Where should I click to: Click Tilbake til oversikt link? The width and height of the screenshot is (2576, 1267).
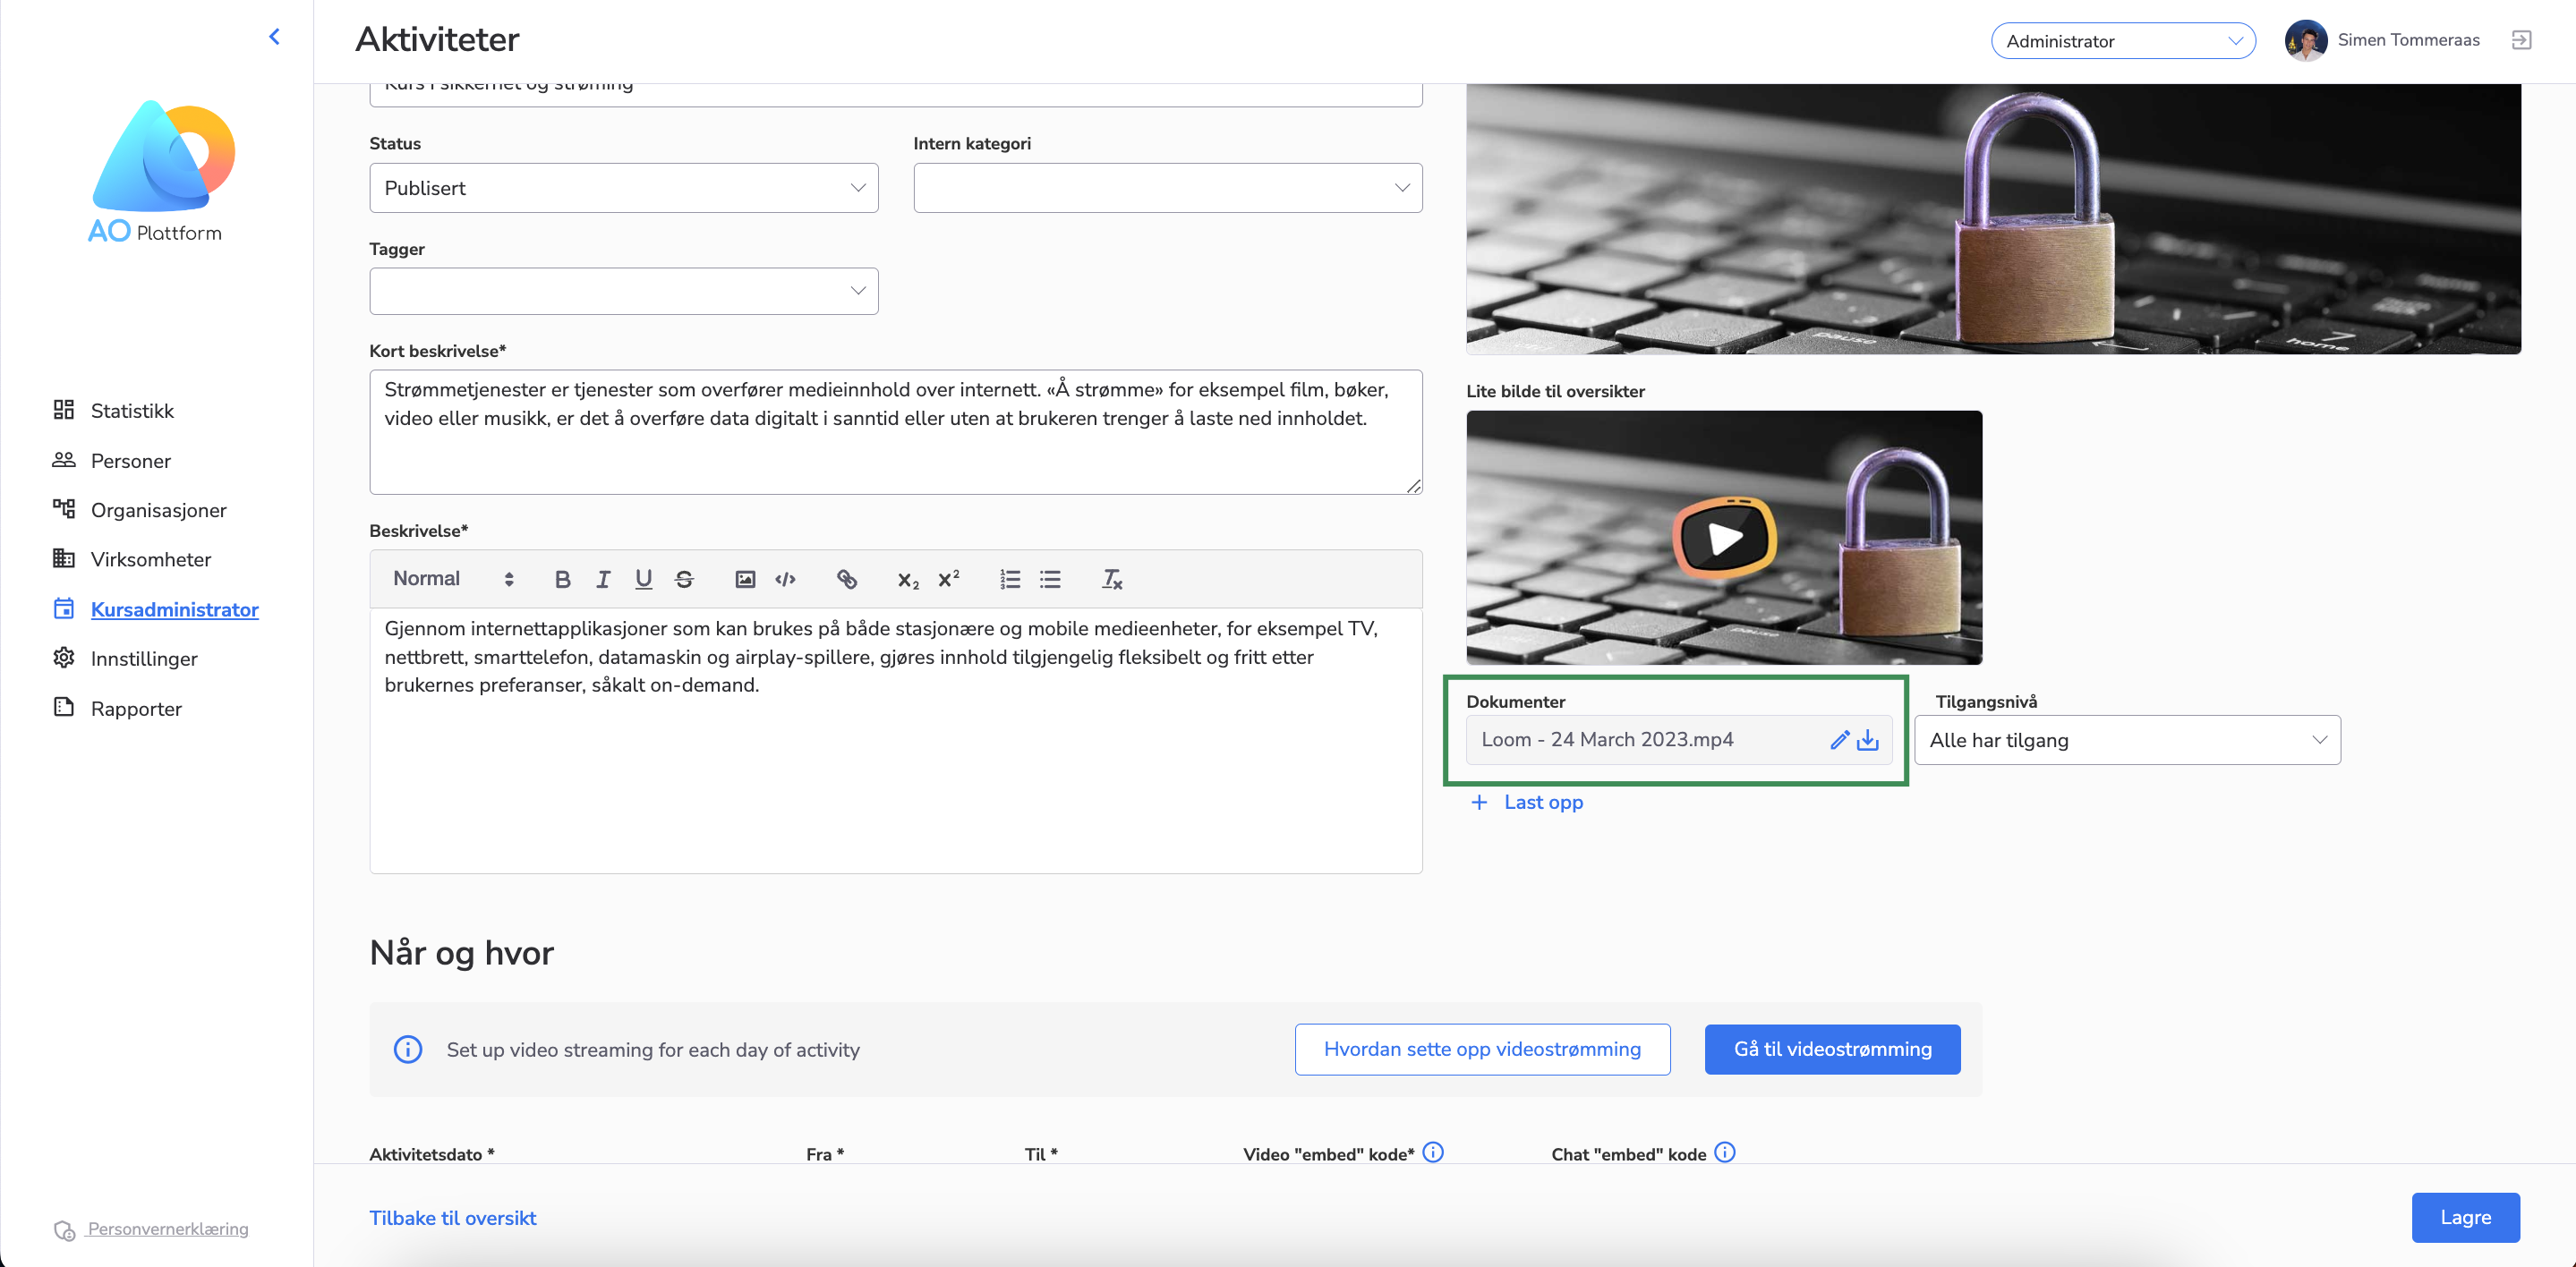(453, 1218)
